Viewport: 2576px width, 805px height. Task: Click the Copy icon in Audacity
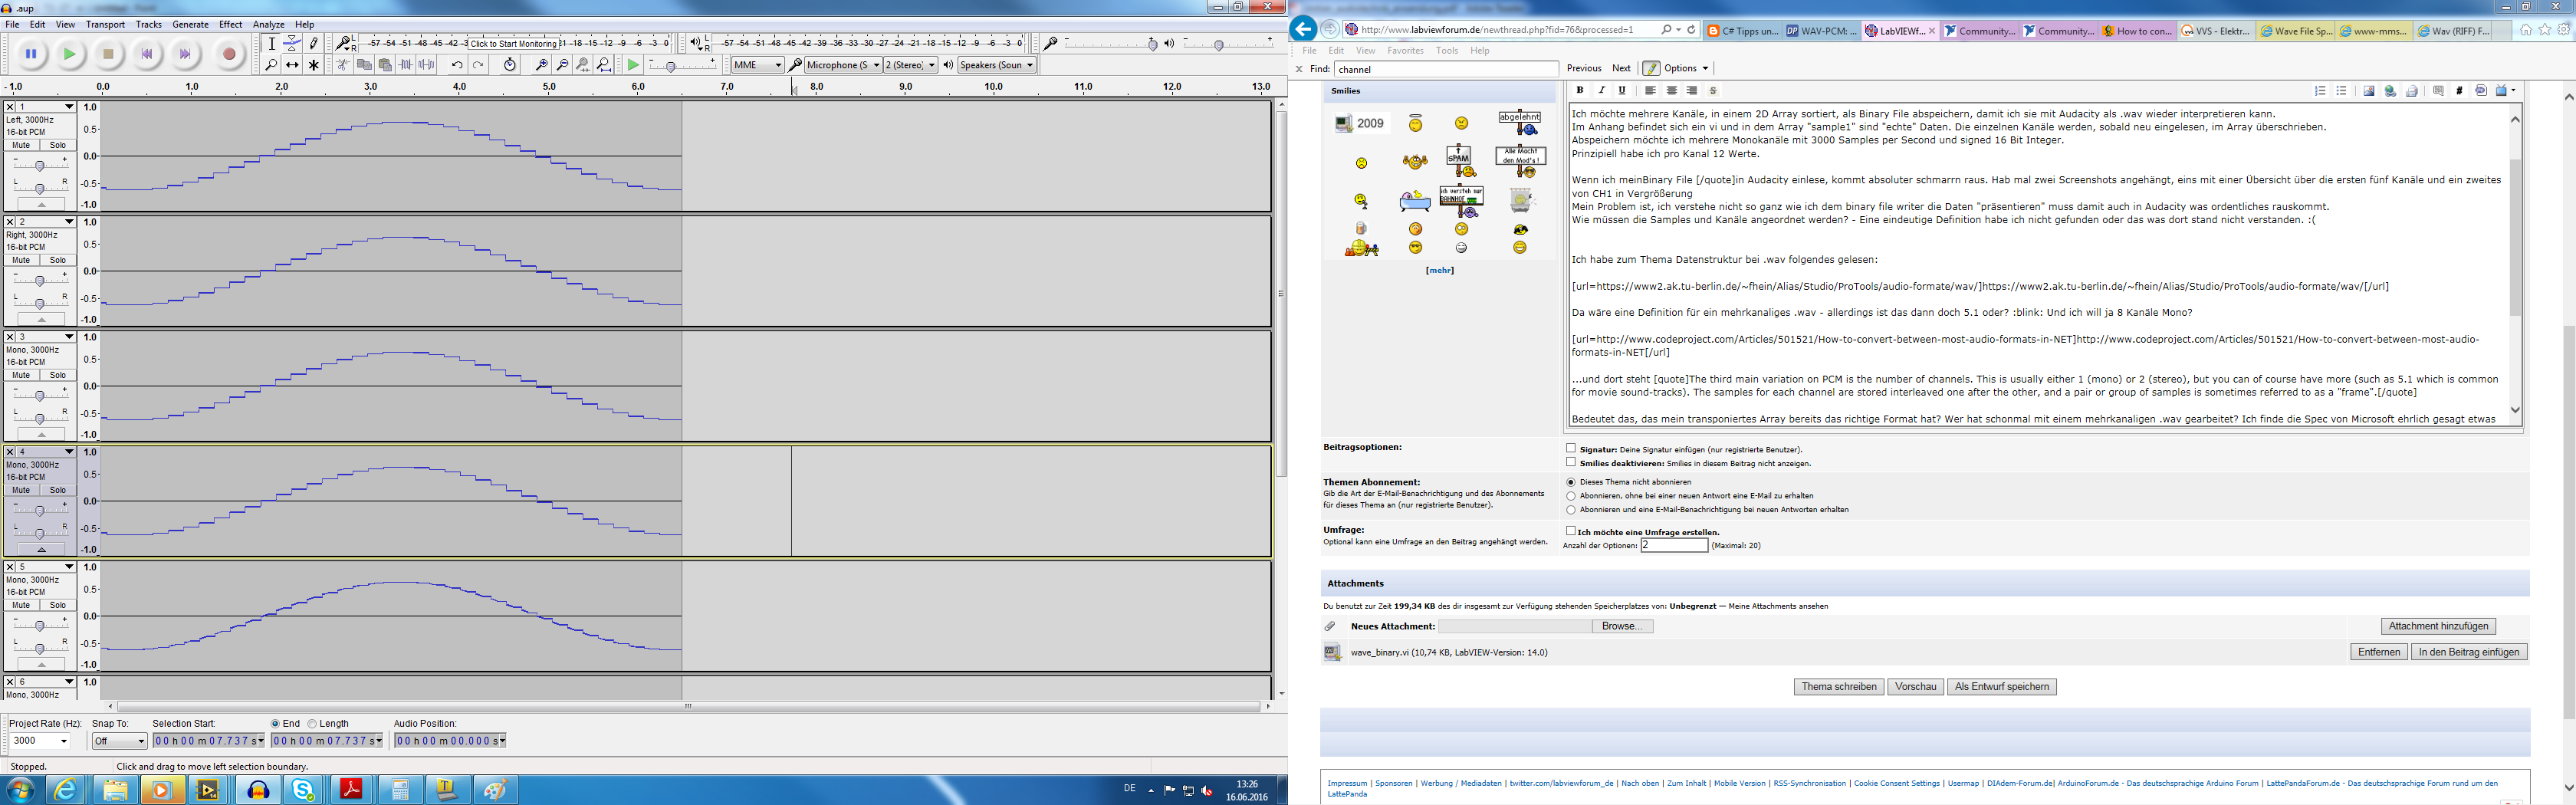[364, 65]
